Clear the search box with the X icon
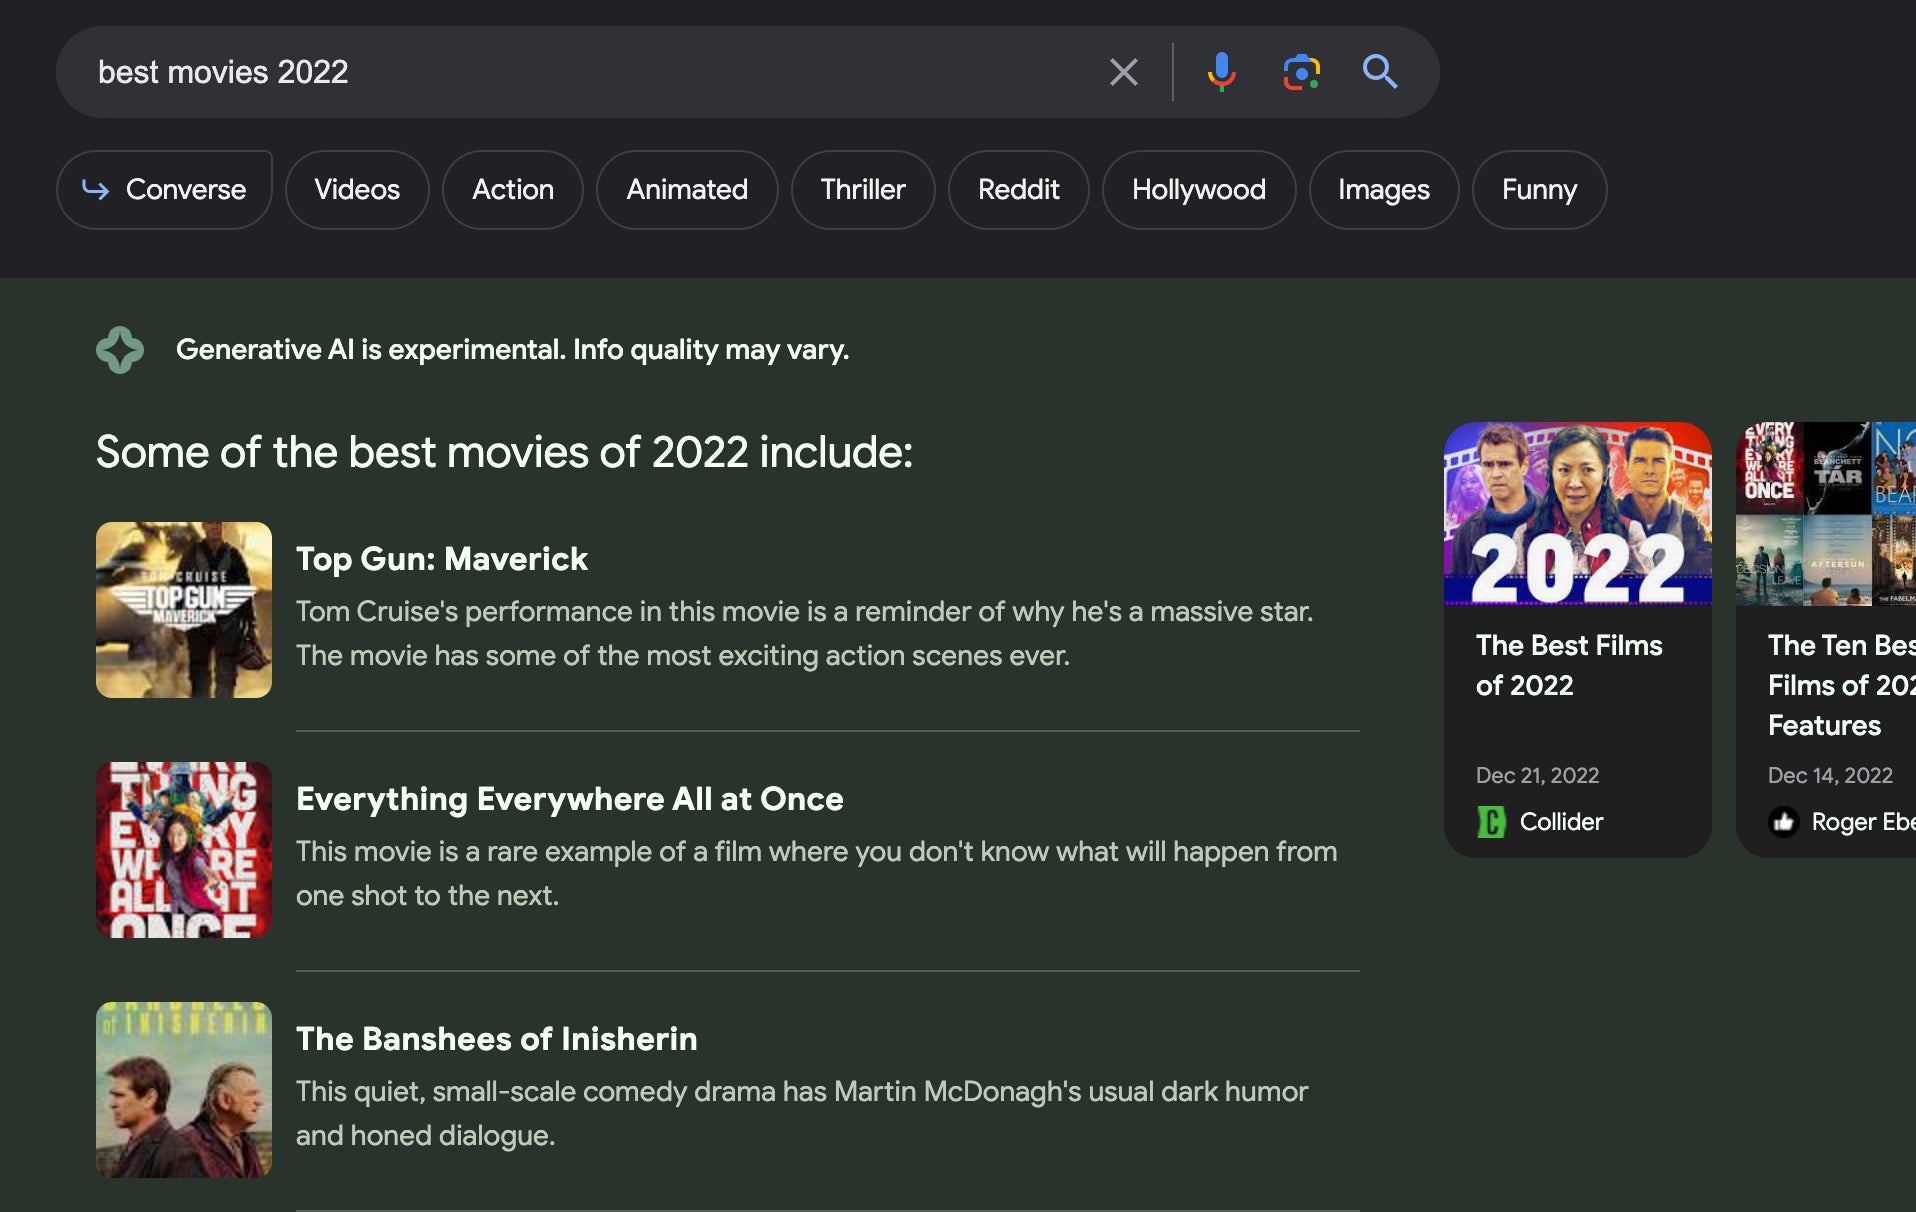1916x1212 pixels. (1124, 72)
